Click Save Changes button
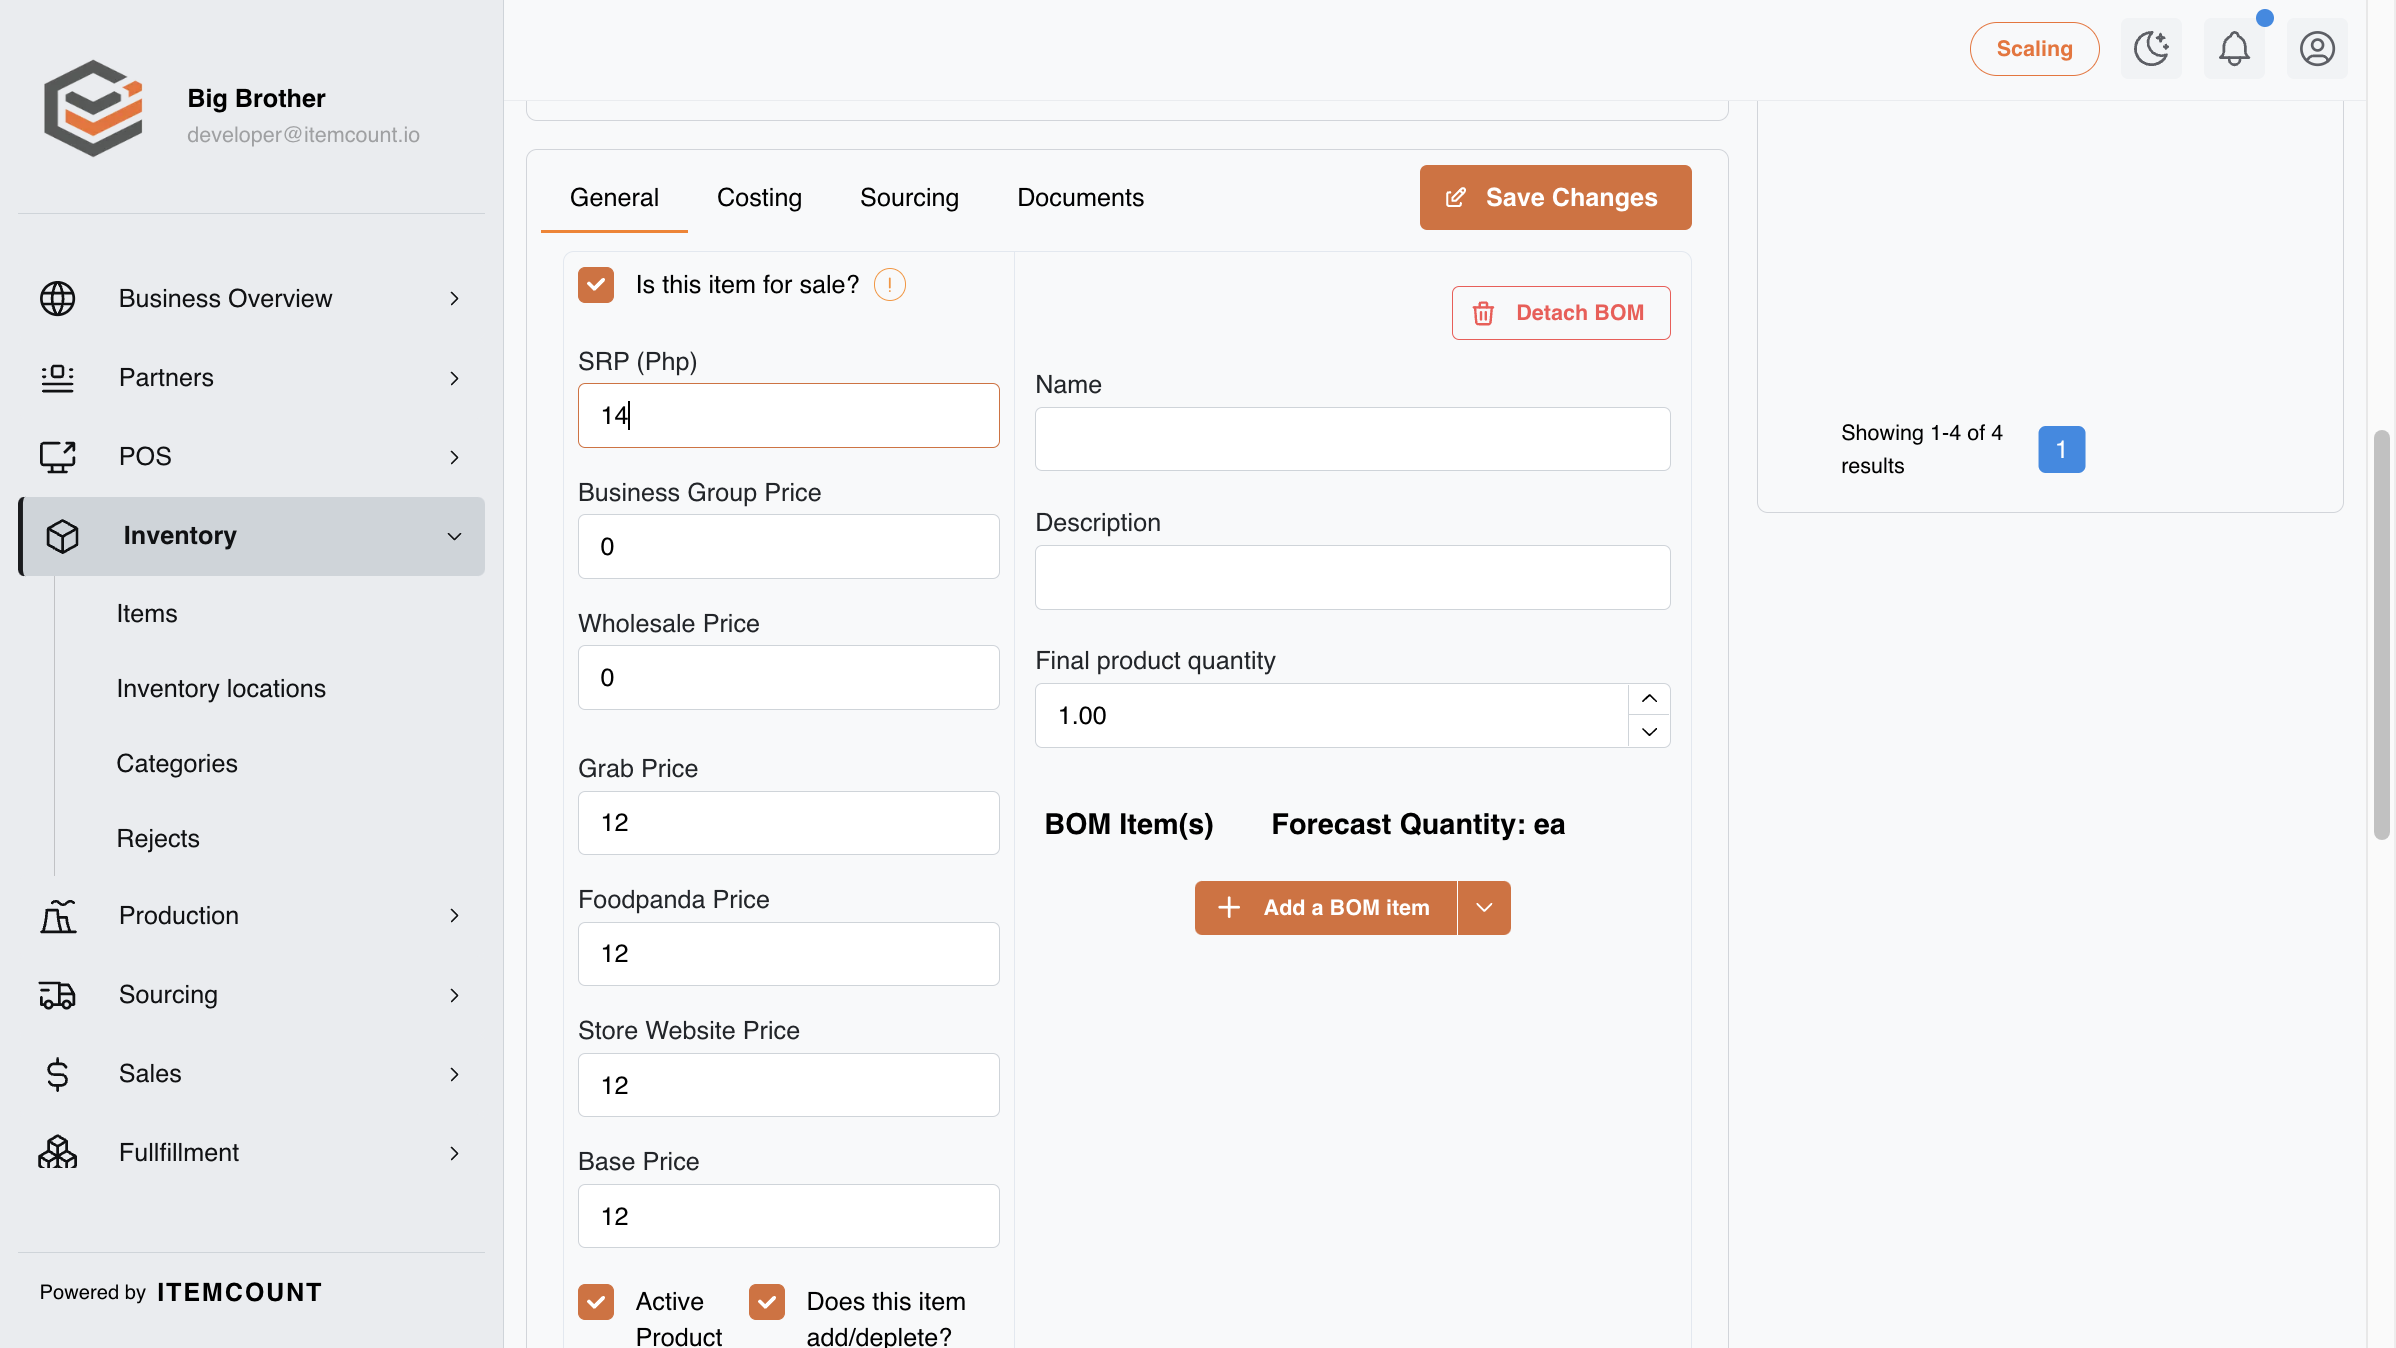The height and width of the screenshot is (1348, 2396). pos(1555,197)
